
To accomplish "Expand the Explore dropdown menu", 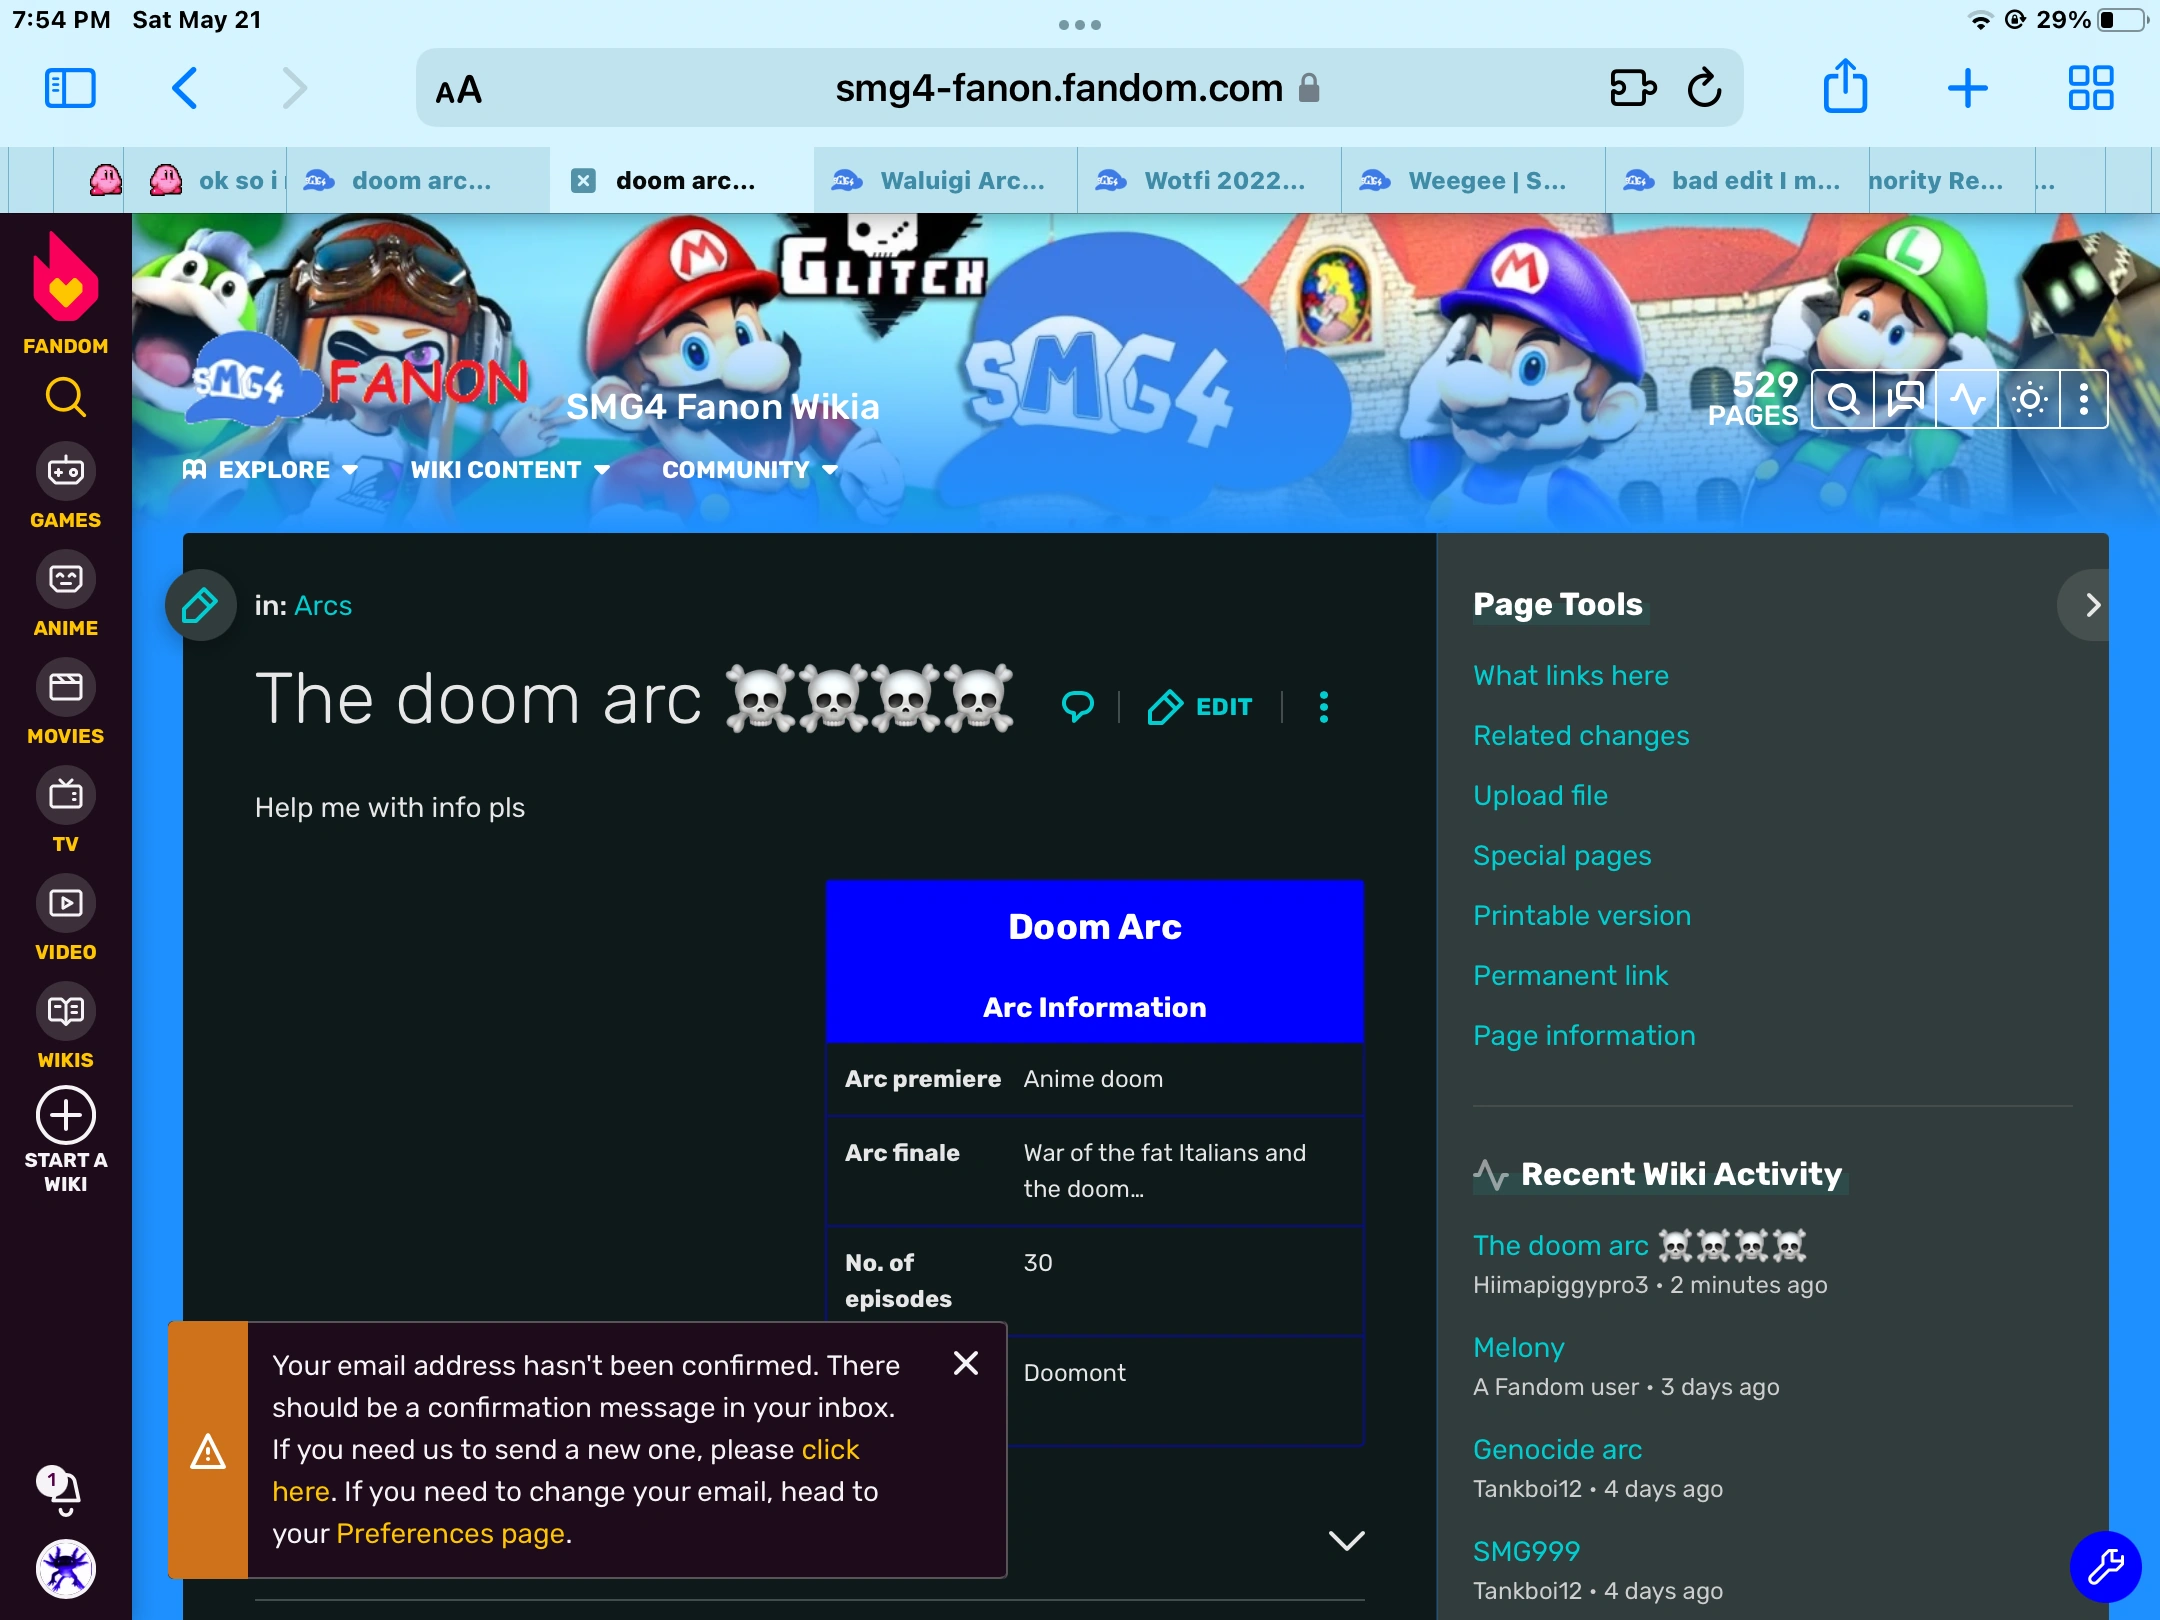I will [272, 470].
